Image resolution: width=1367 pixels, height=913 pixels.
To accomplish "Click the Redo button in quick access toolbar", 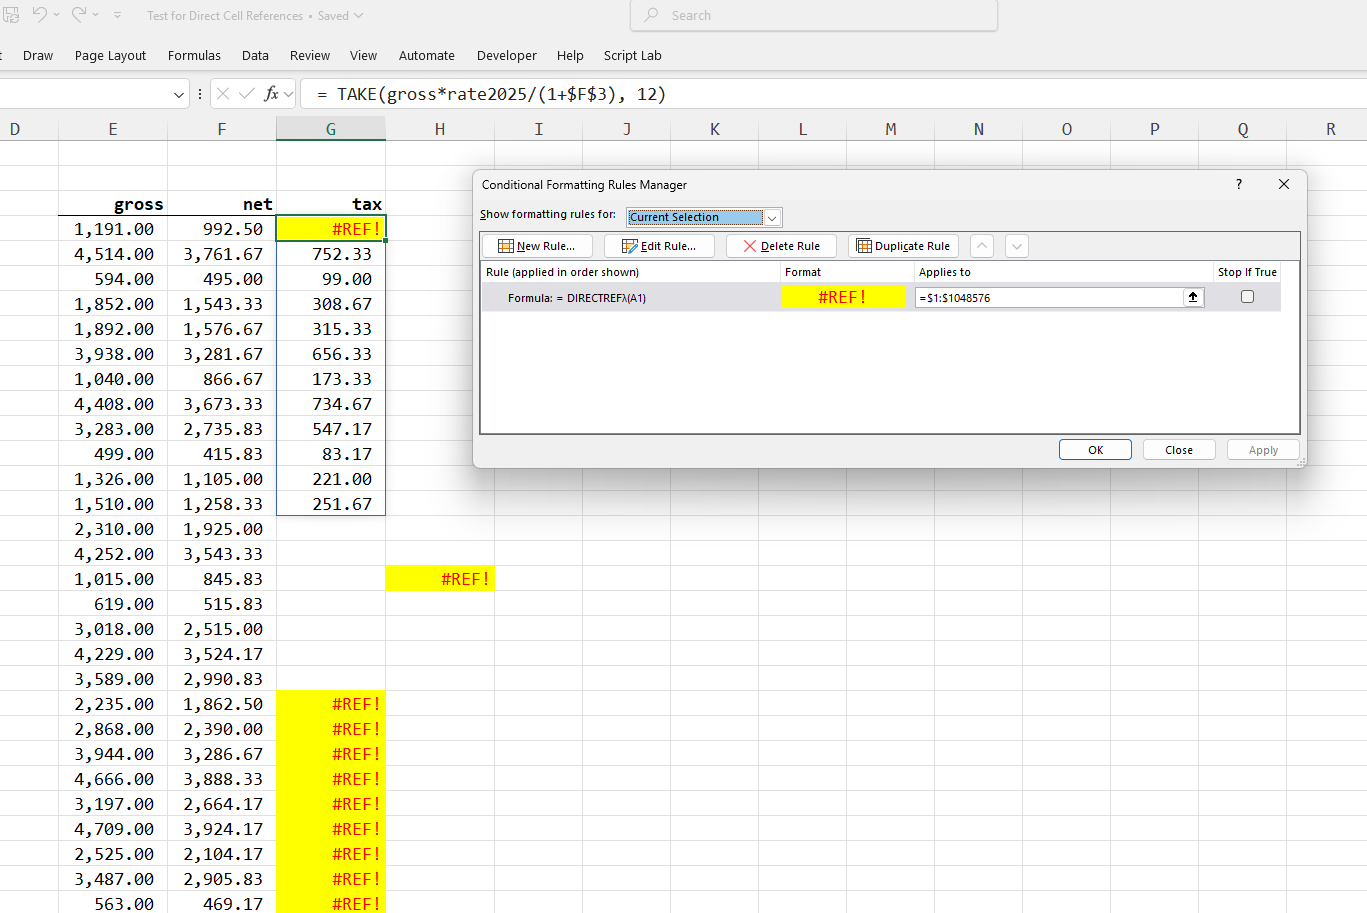I will 80,15.
